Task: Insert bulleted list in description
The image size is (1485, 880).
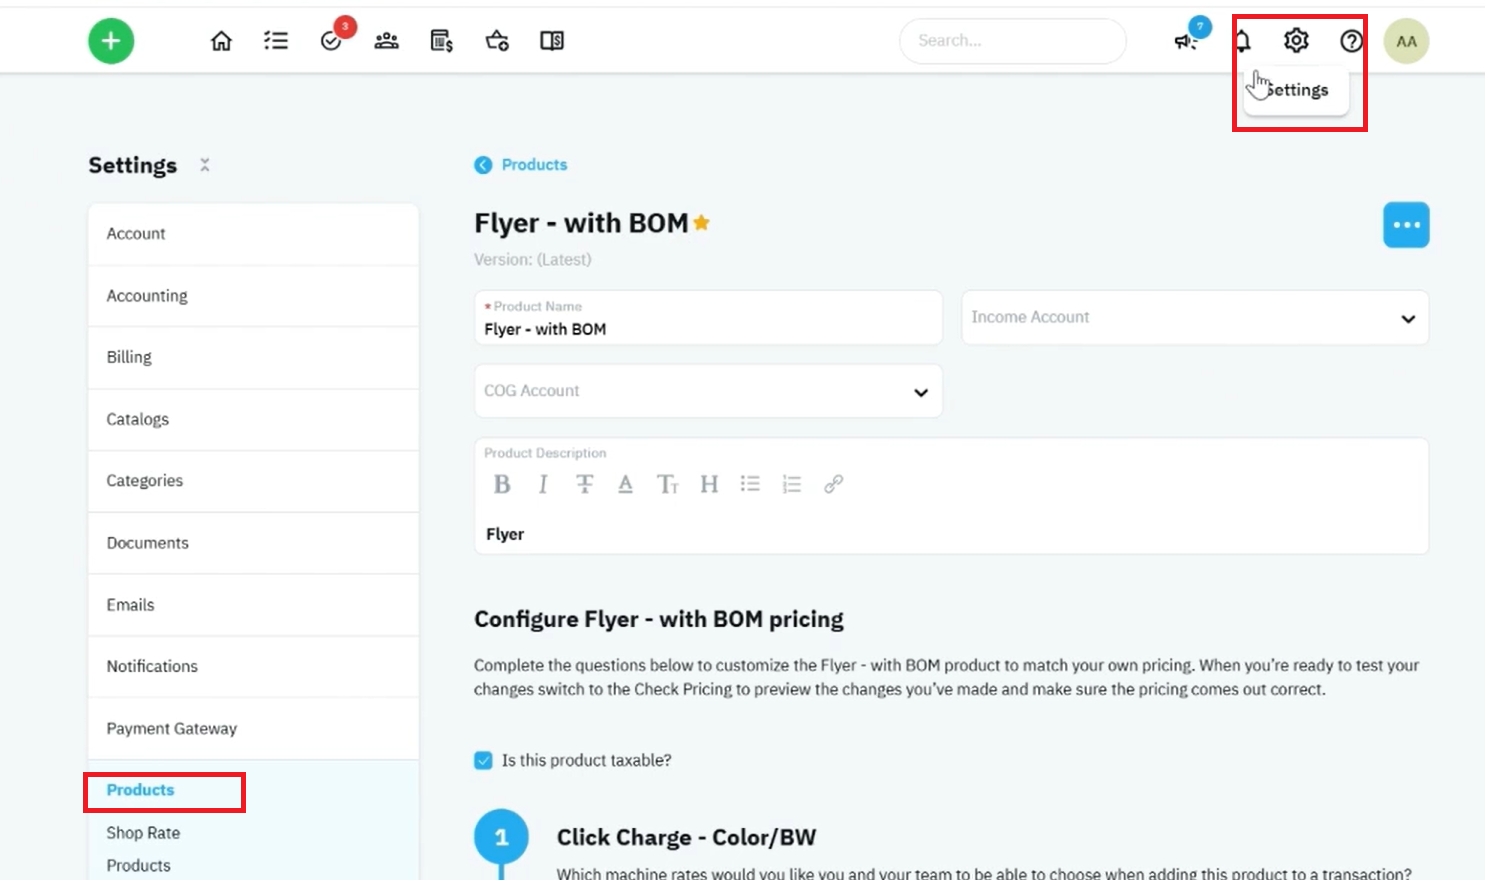Action: (x=750, y=484)
